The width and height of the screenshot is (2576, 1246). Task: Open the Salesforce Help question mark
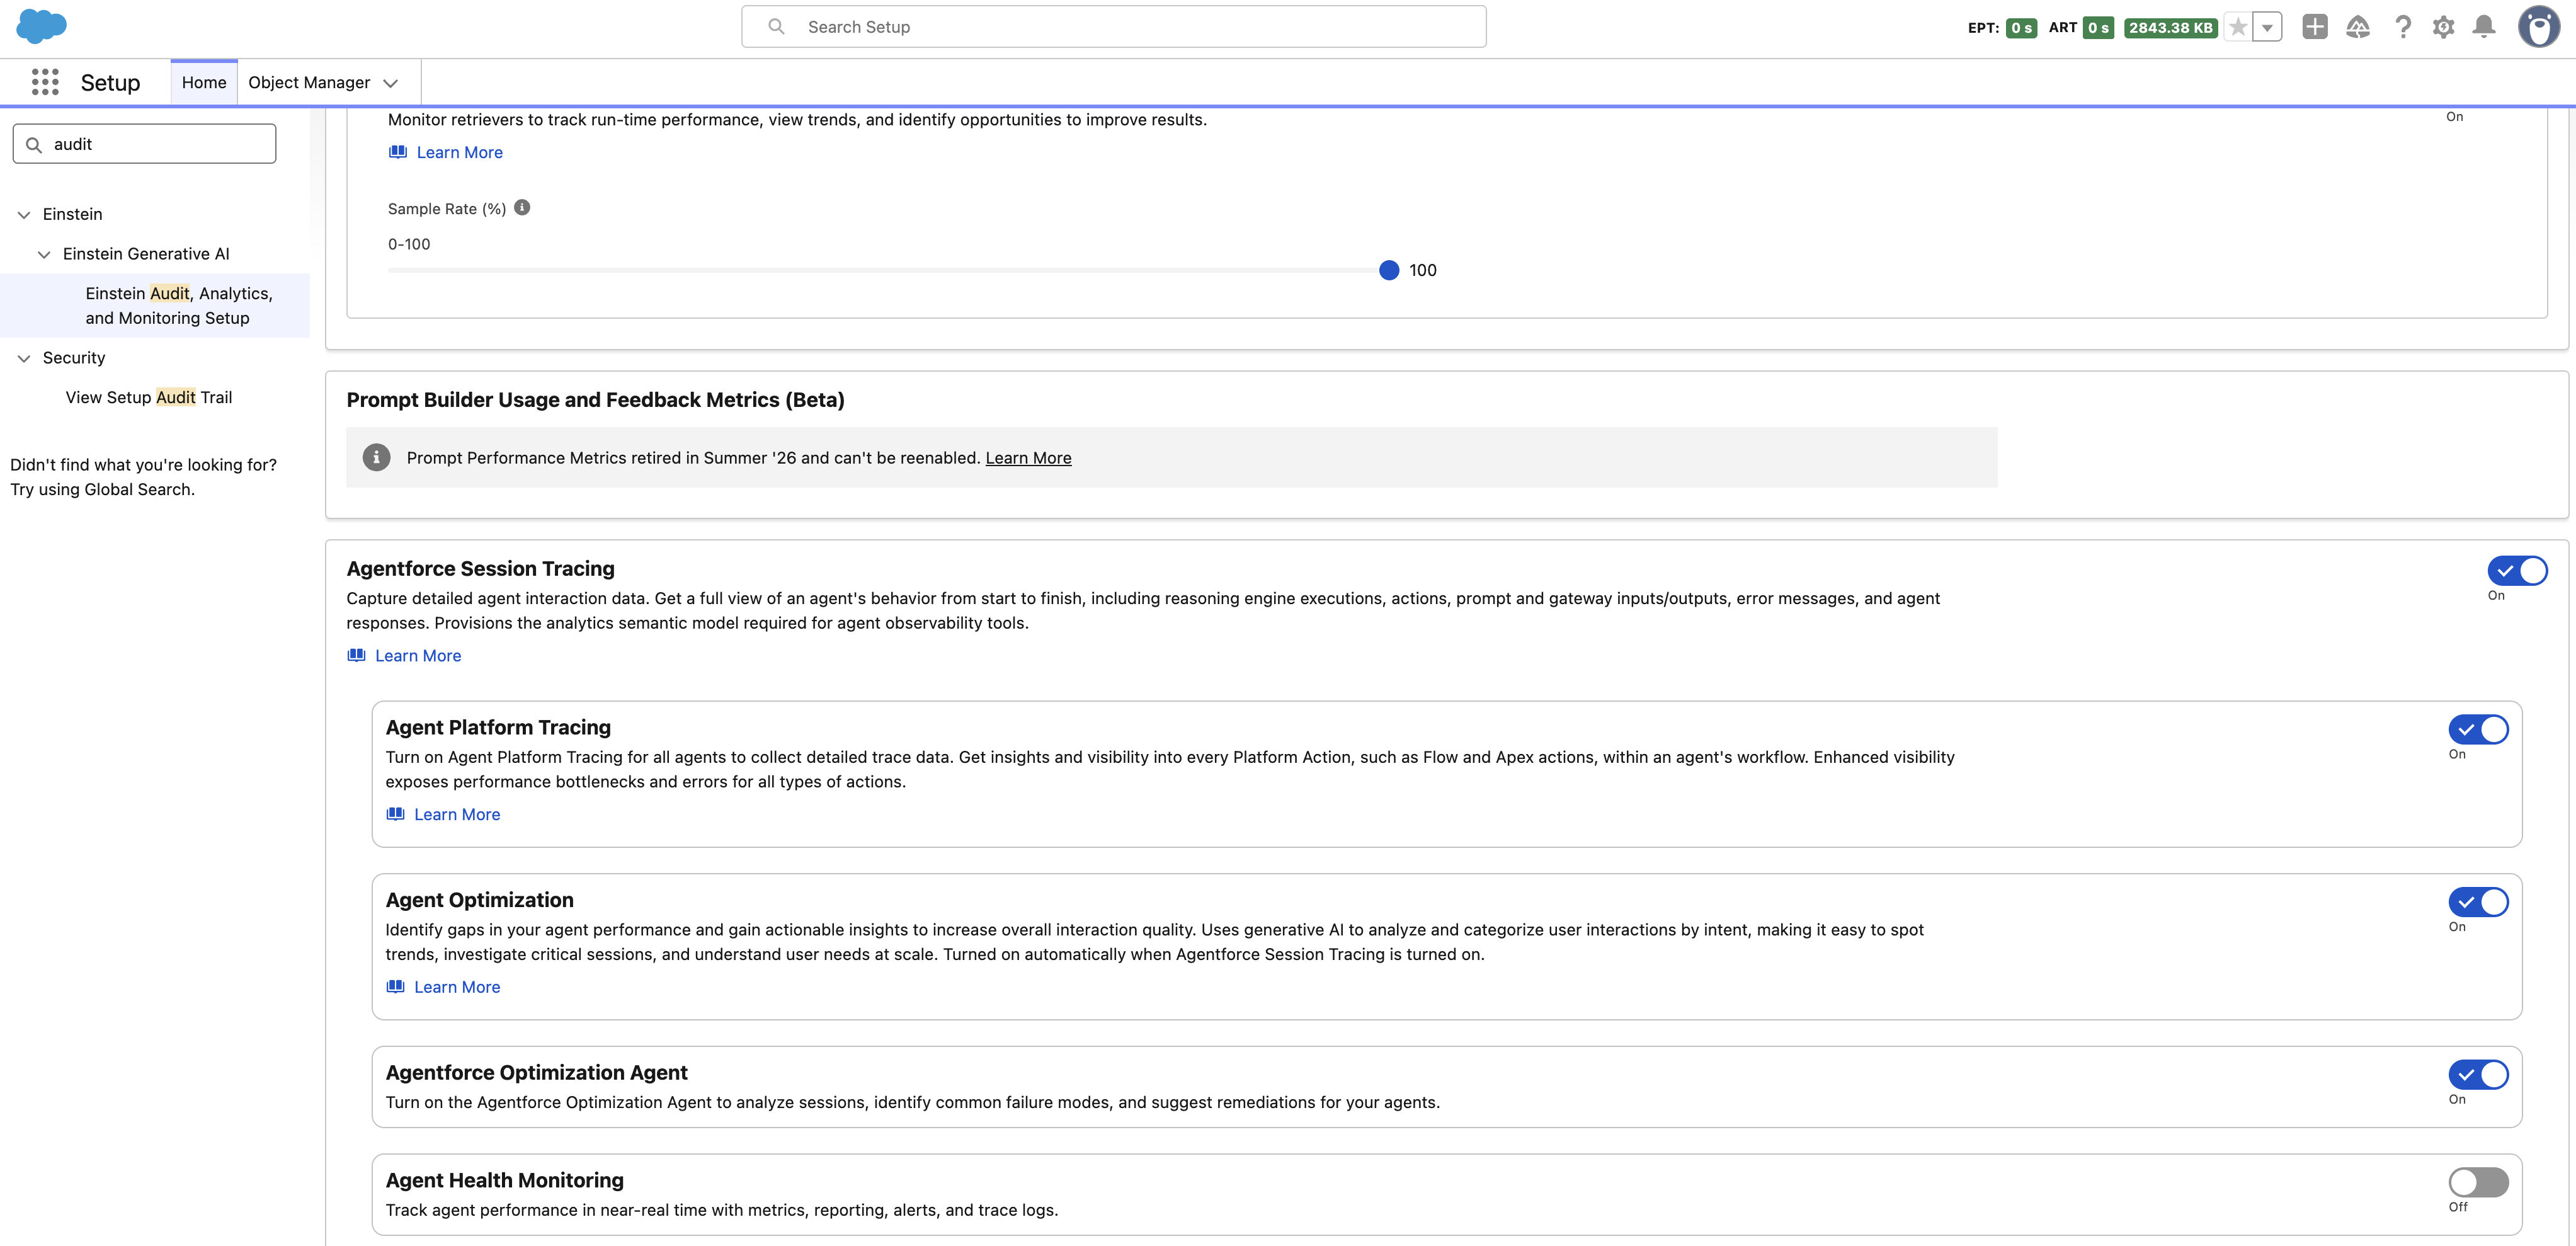point(2402,27)
